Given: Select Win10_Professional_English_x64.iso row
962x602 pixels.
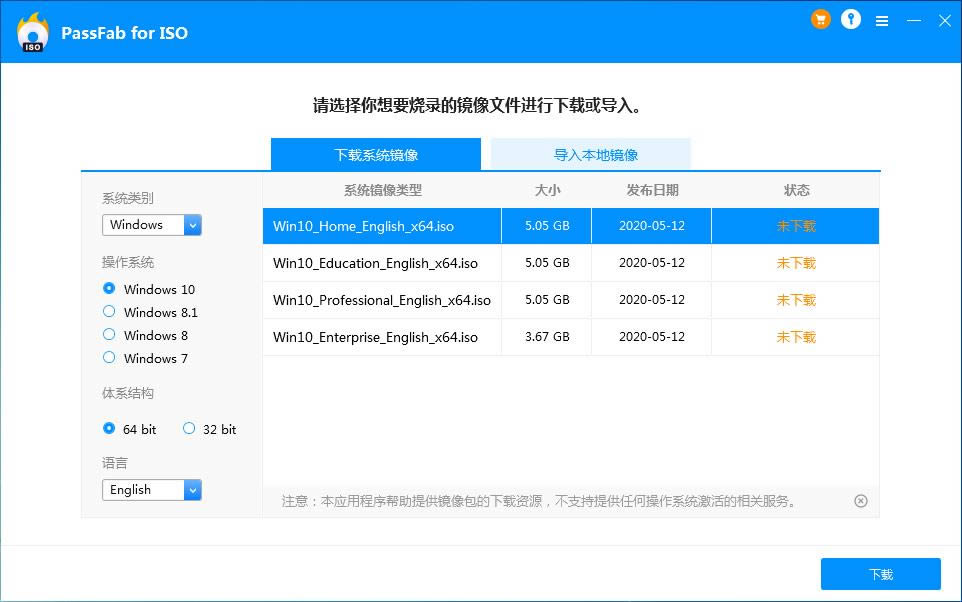Looking at the screenshot, I should 571,300.
